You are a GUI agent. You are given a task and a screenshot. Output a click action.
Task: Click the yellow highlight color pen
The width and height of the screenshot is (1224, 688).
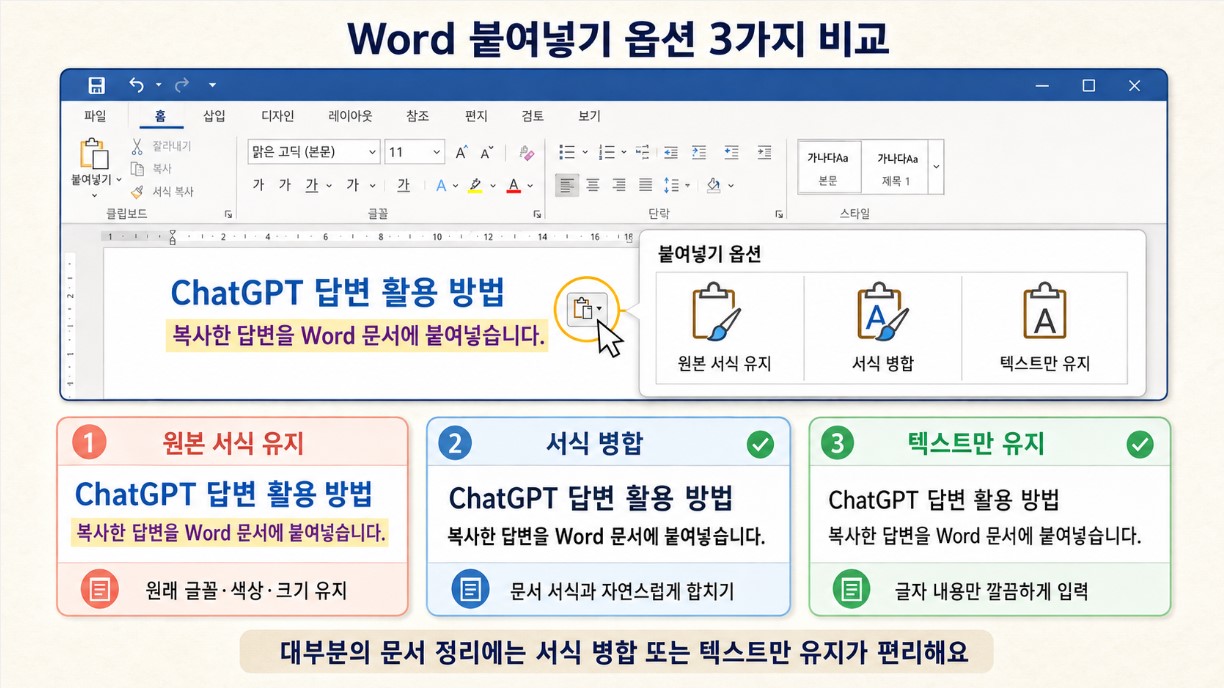click(x=475, y=185)
